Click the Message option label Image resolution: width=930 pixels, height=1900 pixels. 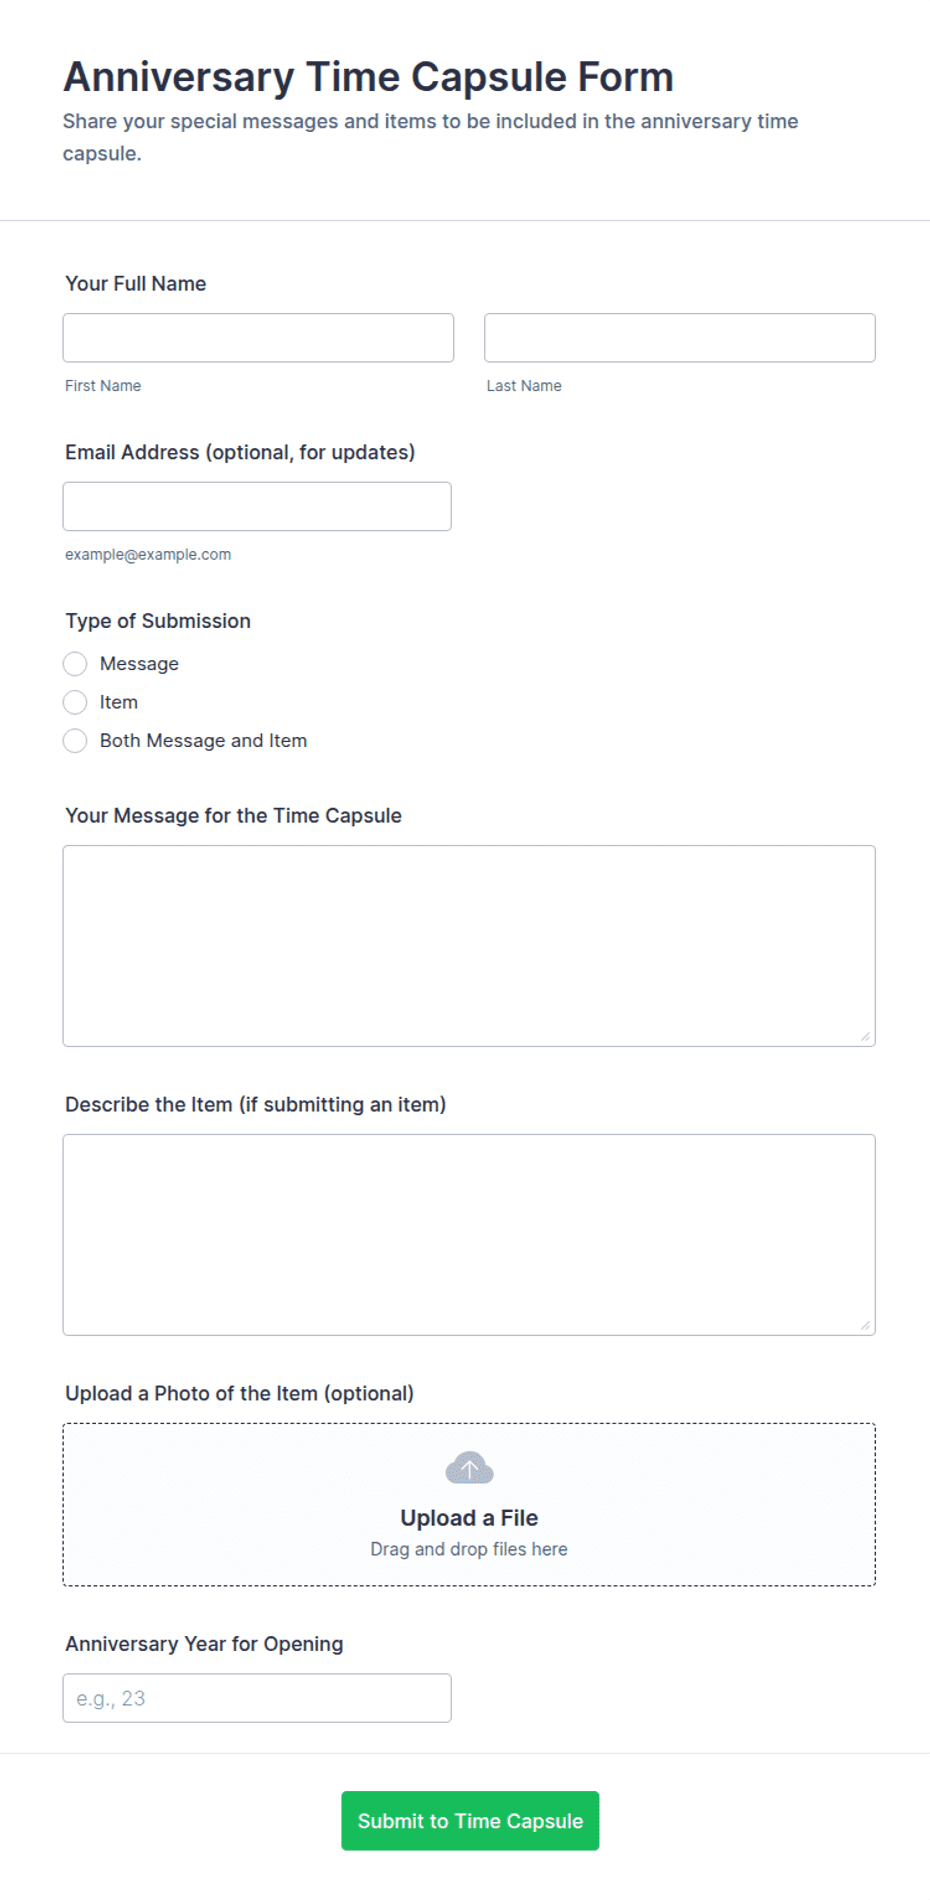(x=139, y=664)
